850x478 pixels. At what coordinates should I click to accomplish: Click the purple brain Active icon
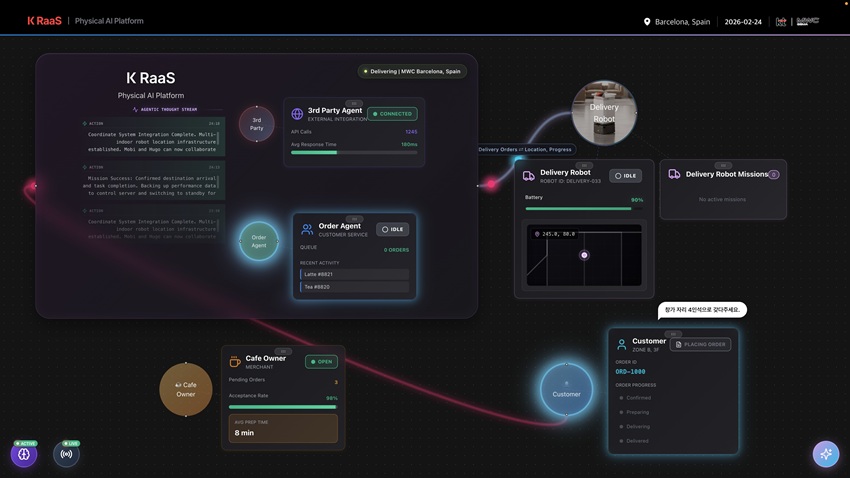(x=24, y=454)
